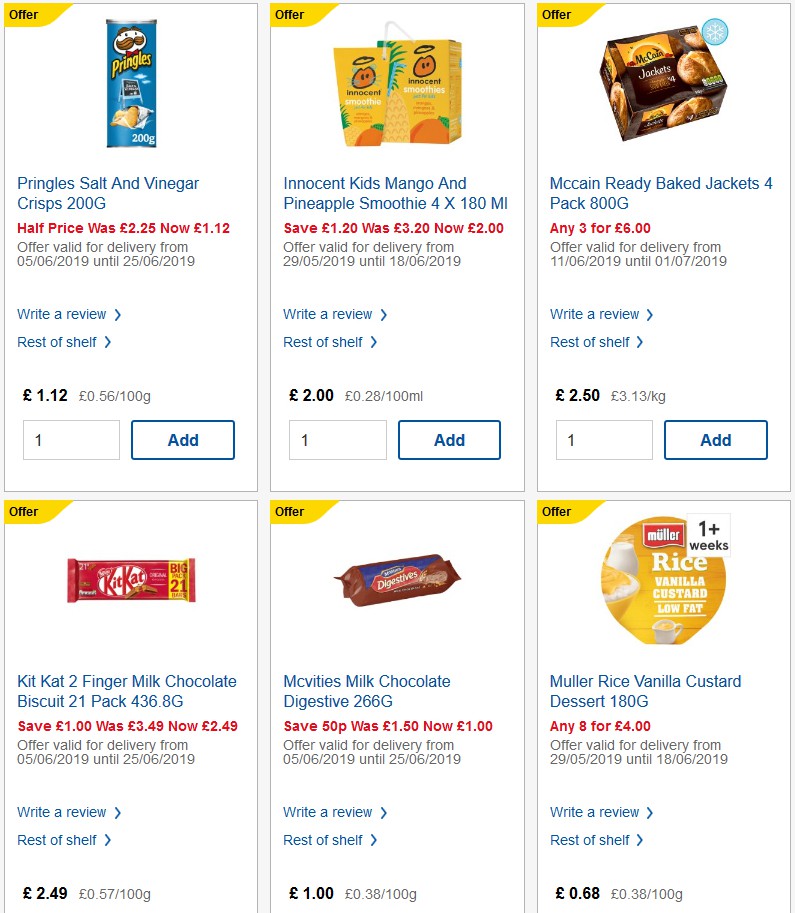Add Pringles crisps to basket
This screenshot has width=795, height=913.
(183, 439)
